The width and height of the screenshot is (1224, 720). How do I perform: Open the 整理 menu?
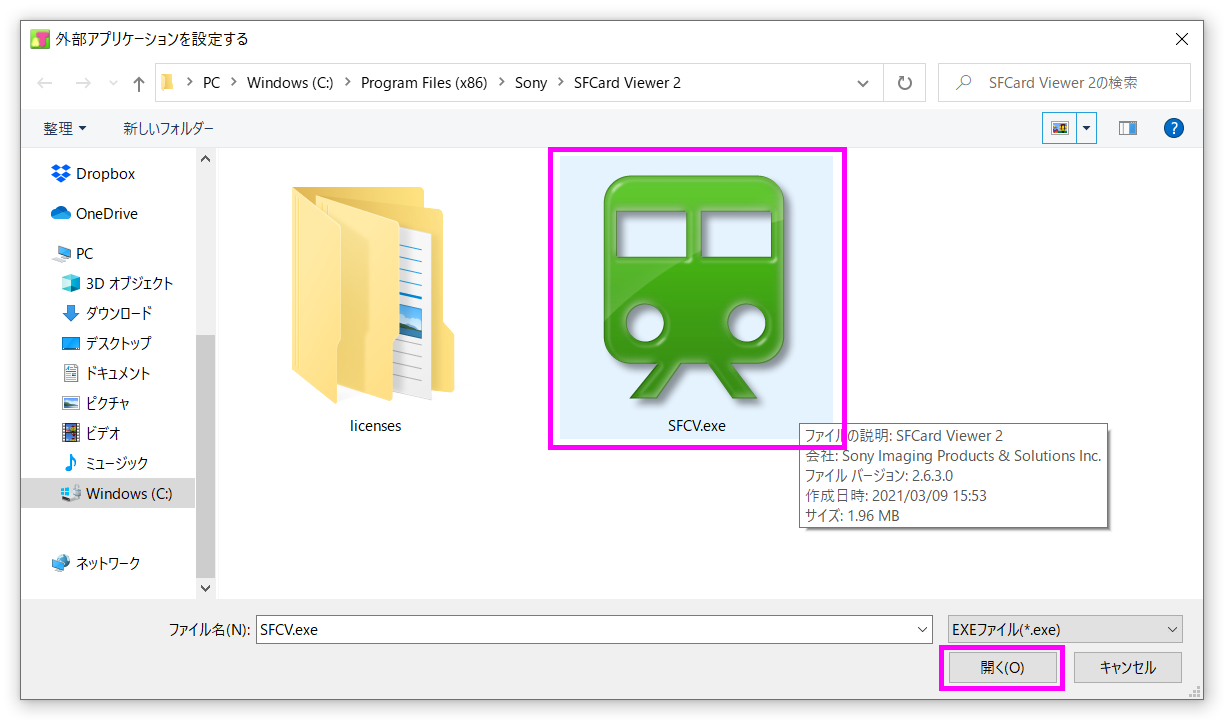pyautogui.click(x=64, y=128)
